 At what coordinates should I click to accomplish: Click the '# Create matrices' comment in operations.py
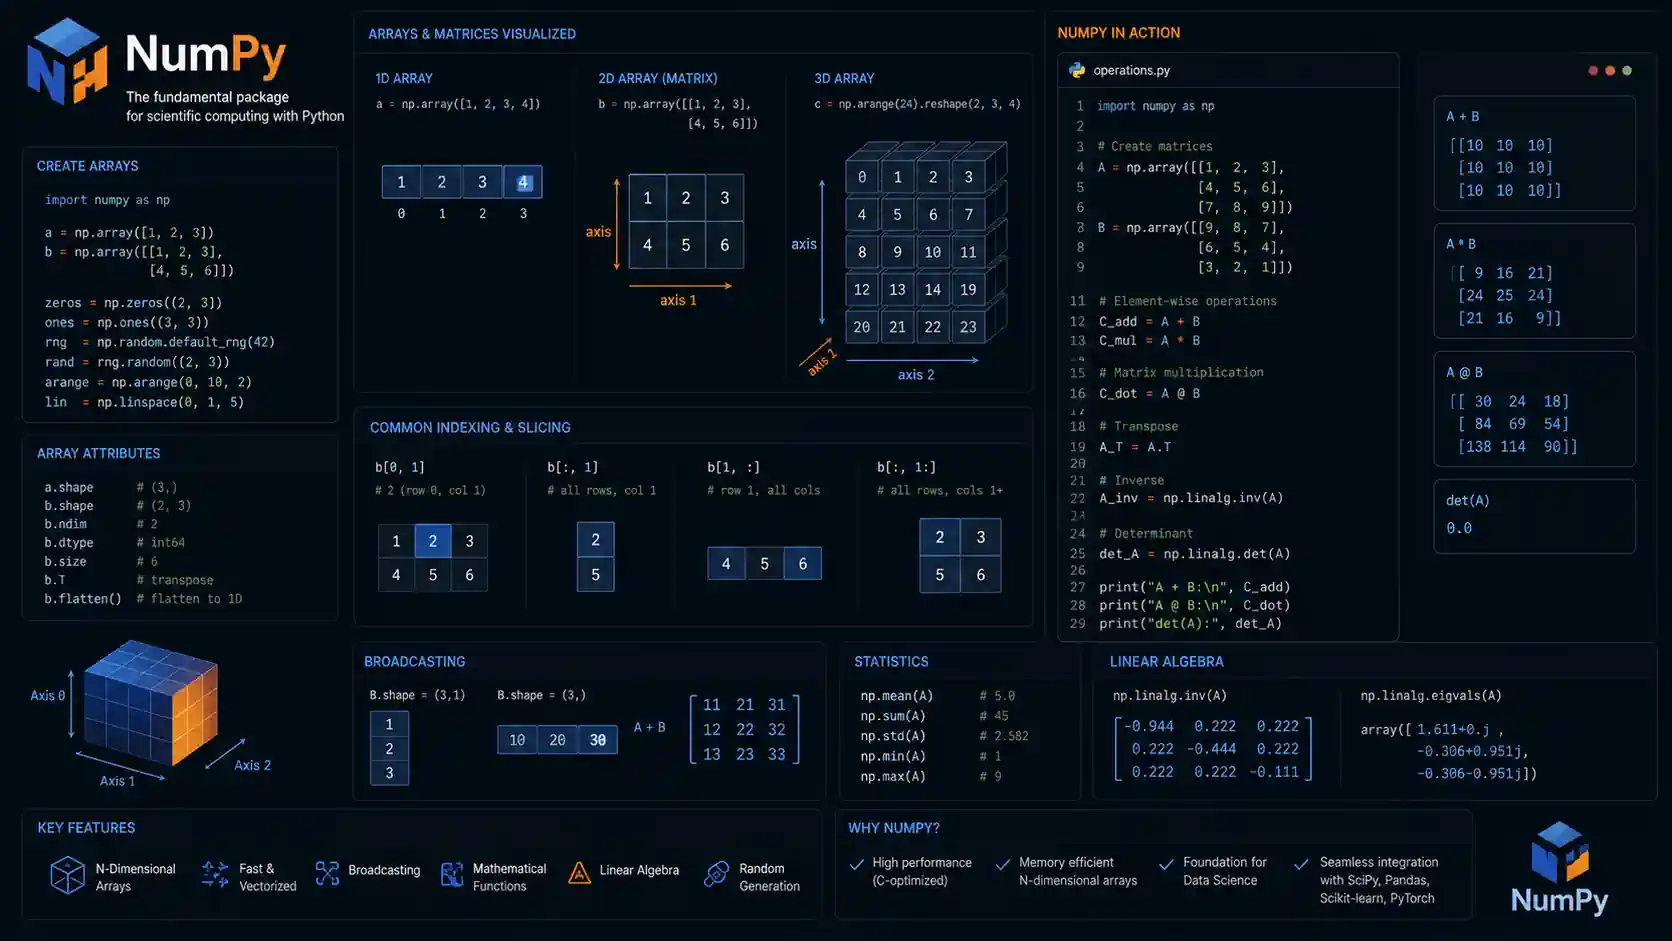[x=1155, y=146]
